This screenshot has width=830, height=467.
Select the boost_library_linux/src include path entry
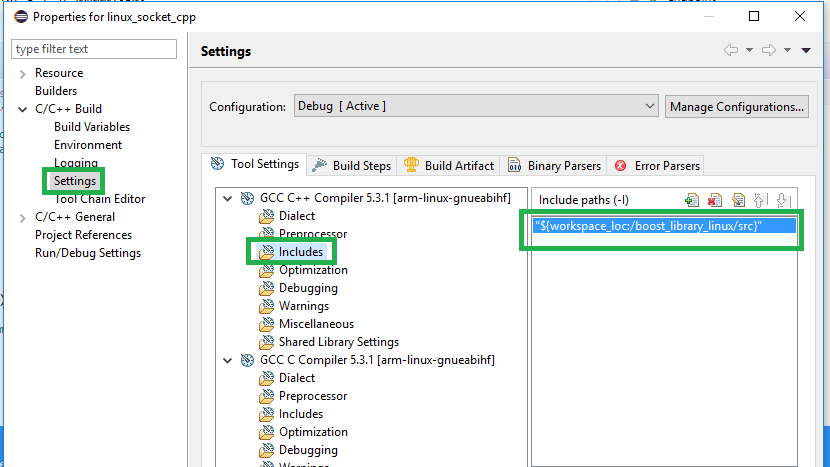coord(649,226)
